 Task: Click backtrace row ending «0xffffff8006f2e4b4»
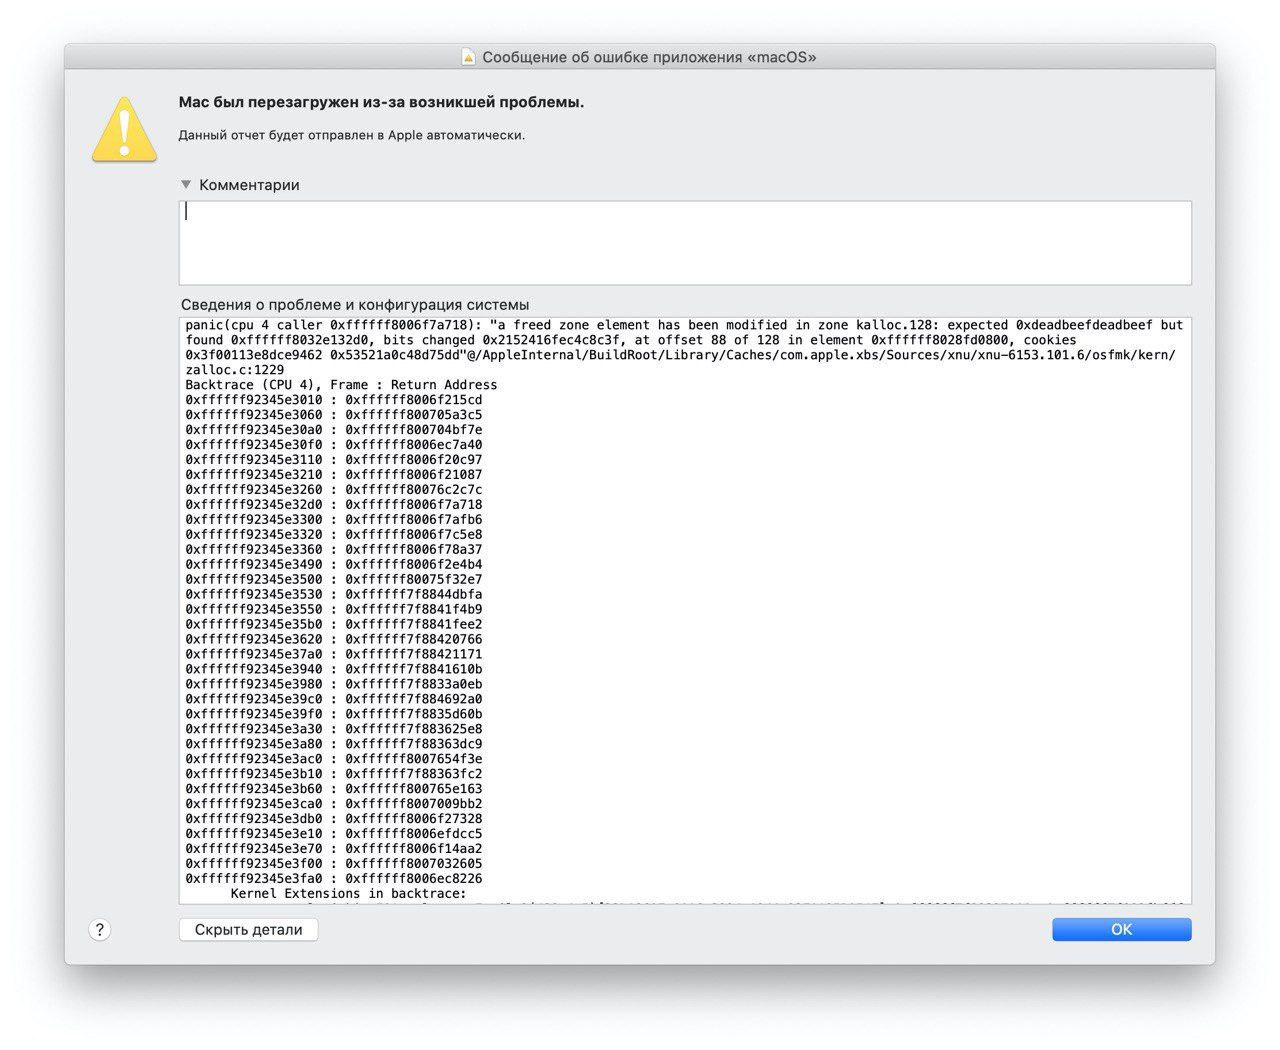tap(334, 565)
